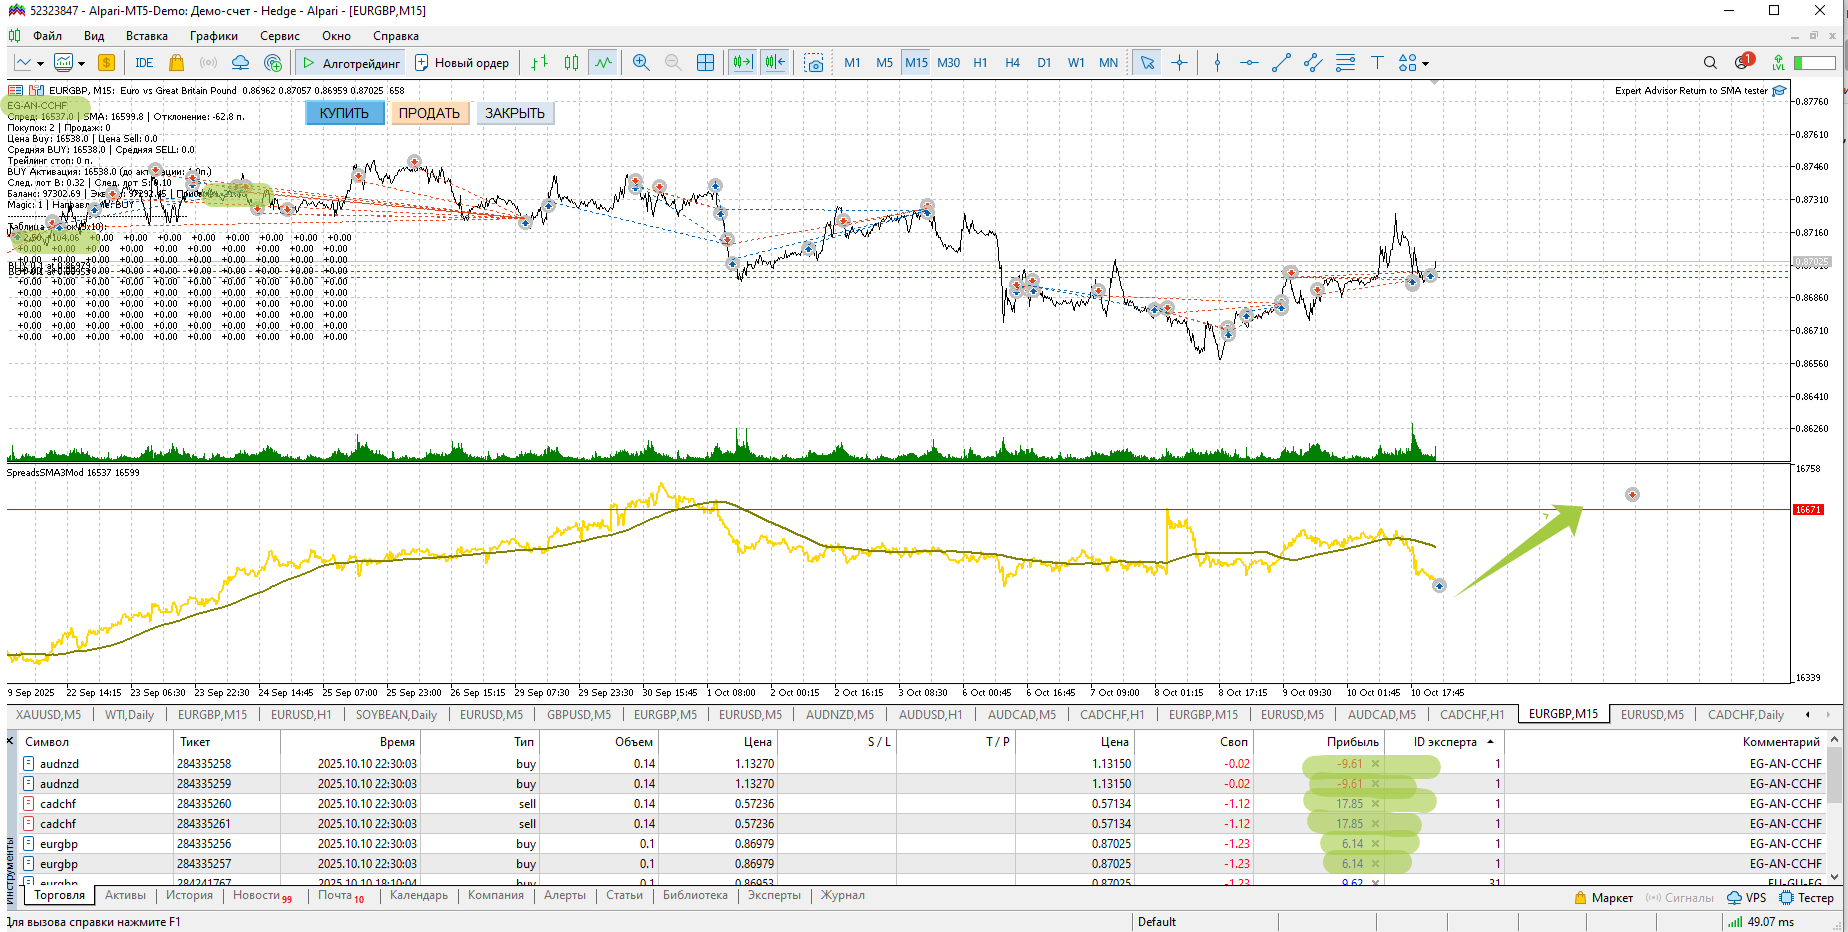
Task: Click the green connection level bar
Action: click(x=1814, y=63)
